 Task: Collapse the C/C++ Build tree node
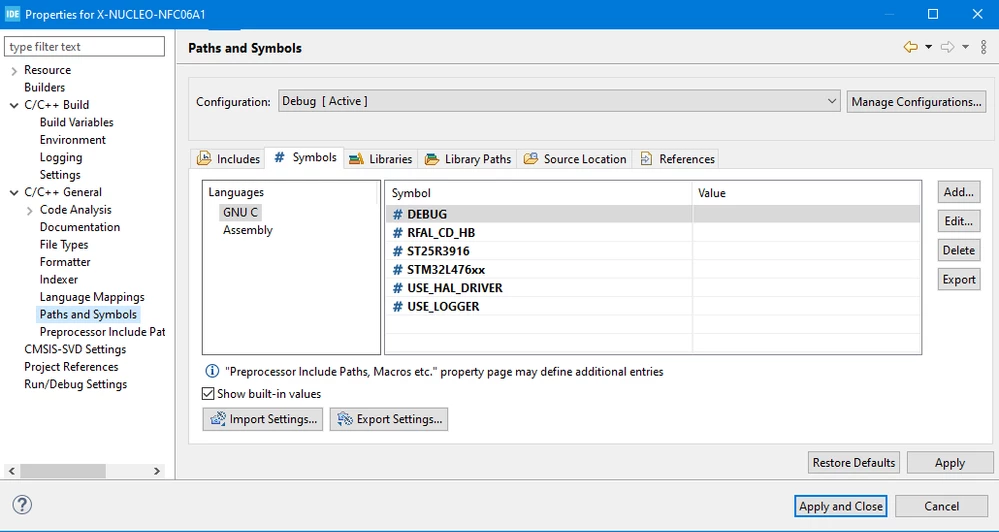point(14,105)
